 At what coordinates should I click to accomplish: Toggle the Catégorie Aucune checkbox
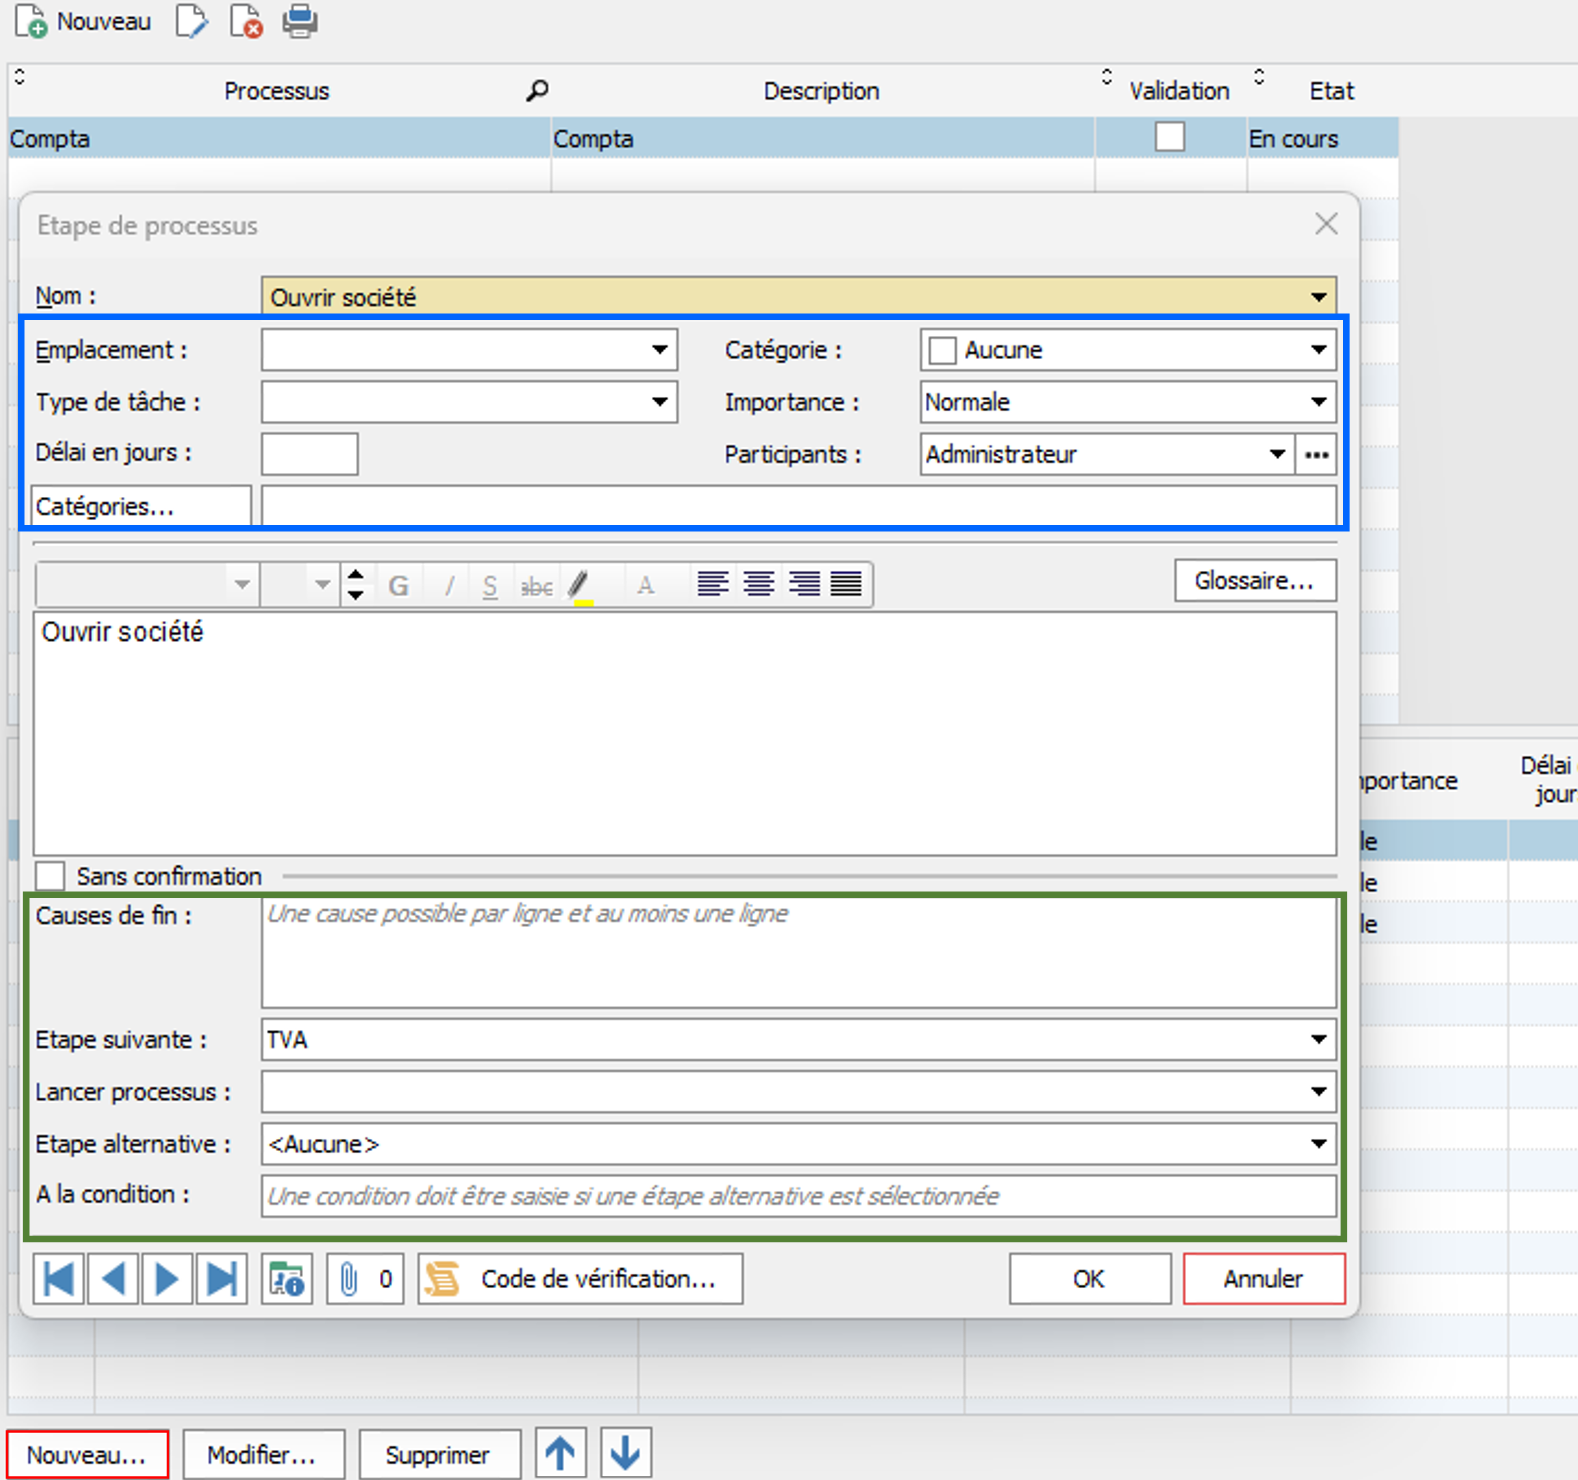click(942, 351)
